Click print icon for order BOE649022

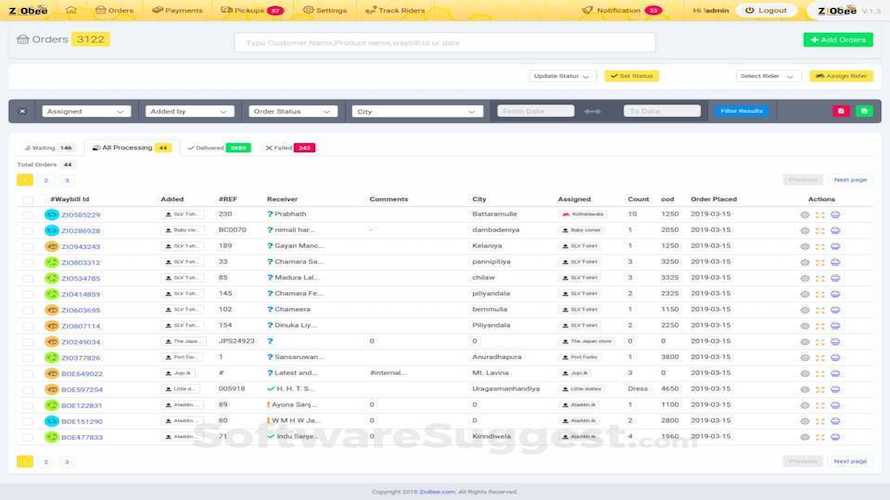coord(835,374)
